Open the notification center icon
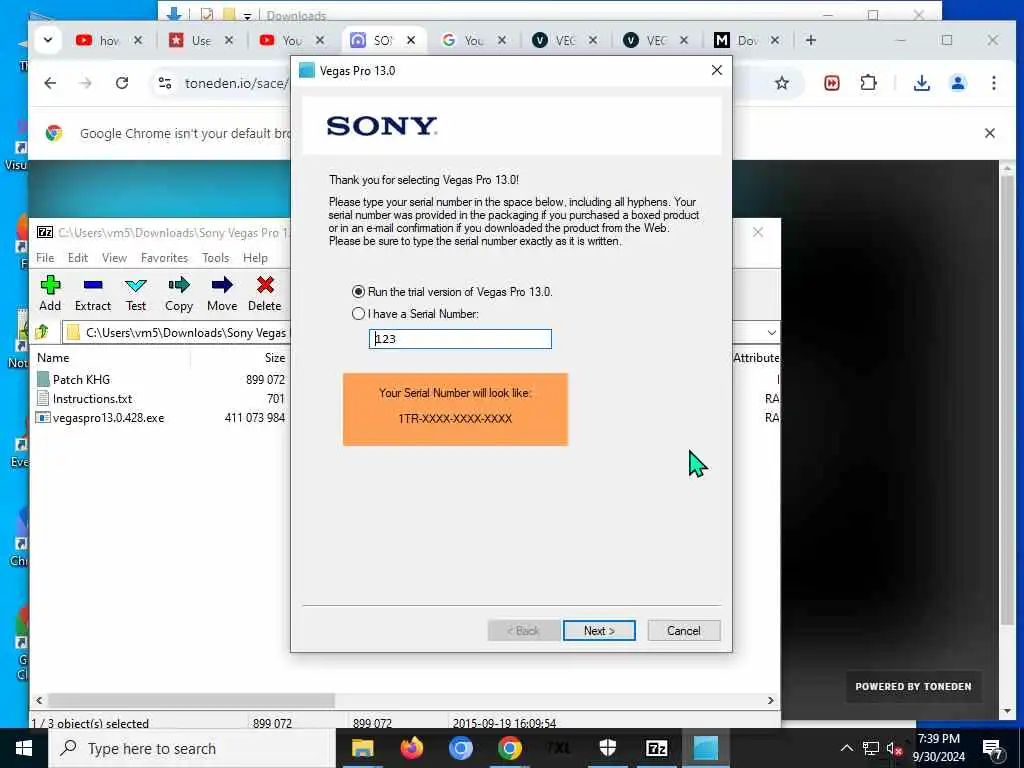 (993, 750)
